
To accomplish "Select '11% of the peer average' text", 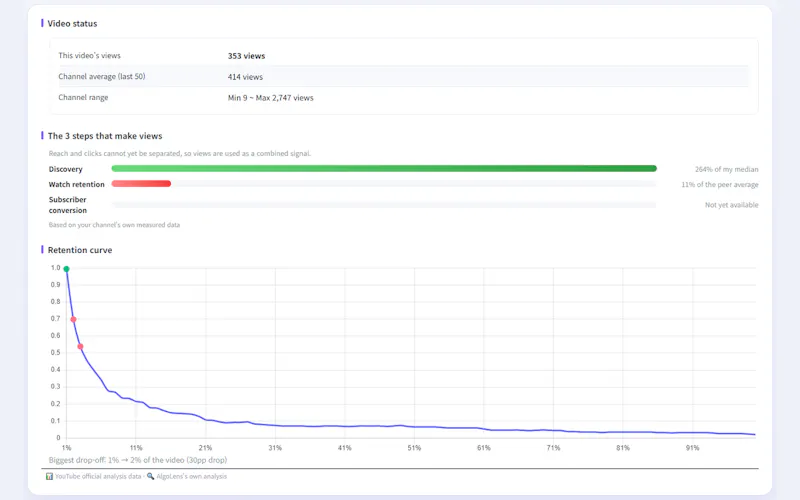I will point(720,185).
